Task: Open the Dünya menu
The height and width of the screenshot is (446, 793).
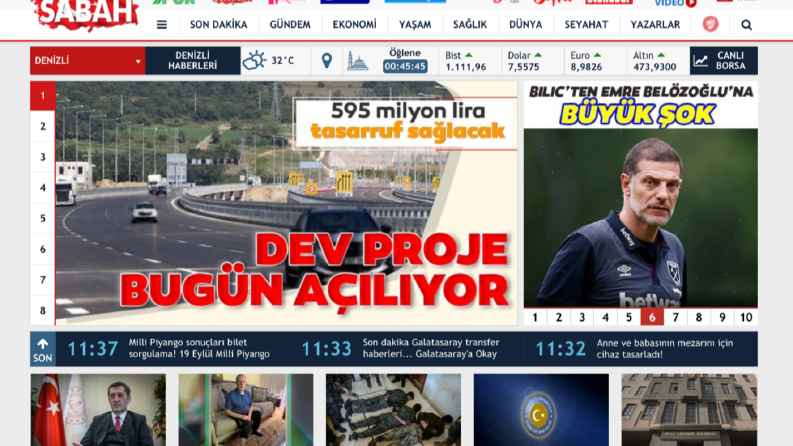Action: click(525, 24)
